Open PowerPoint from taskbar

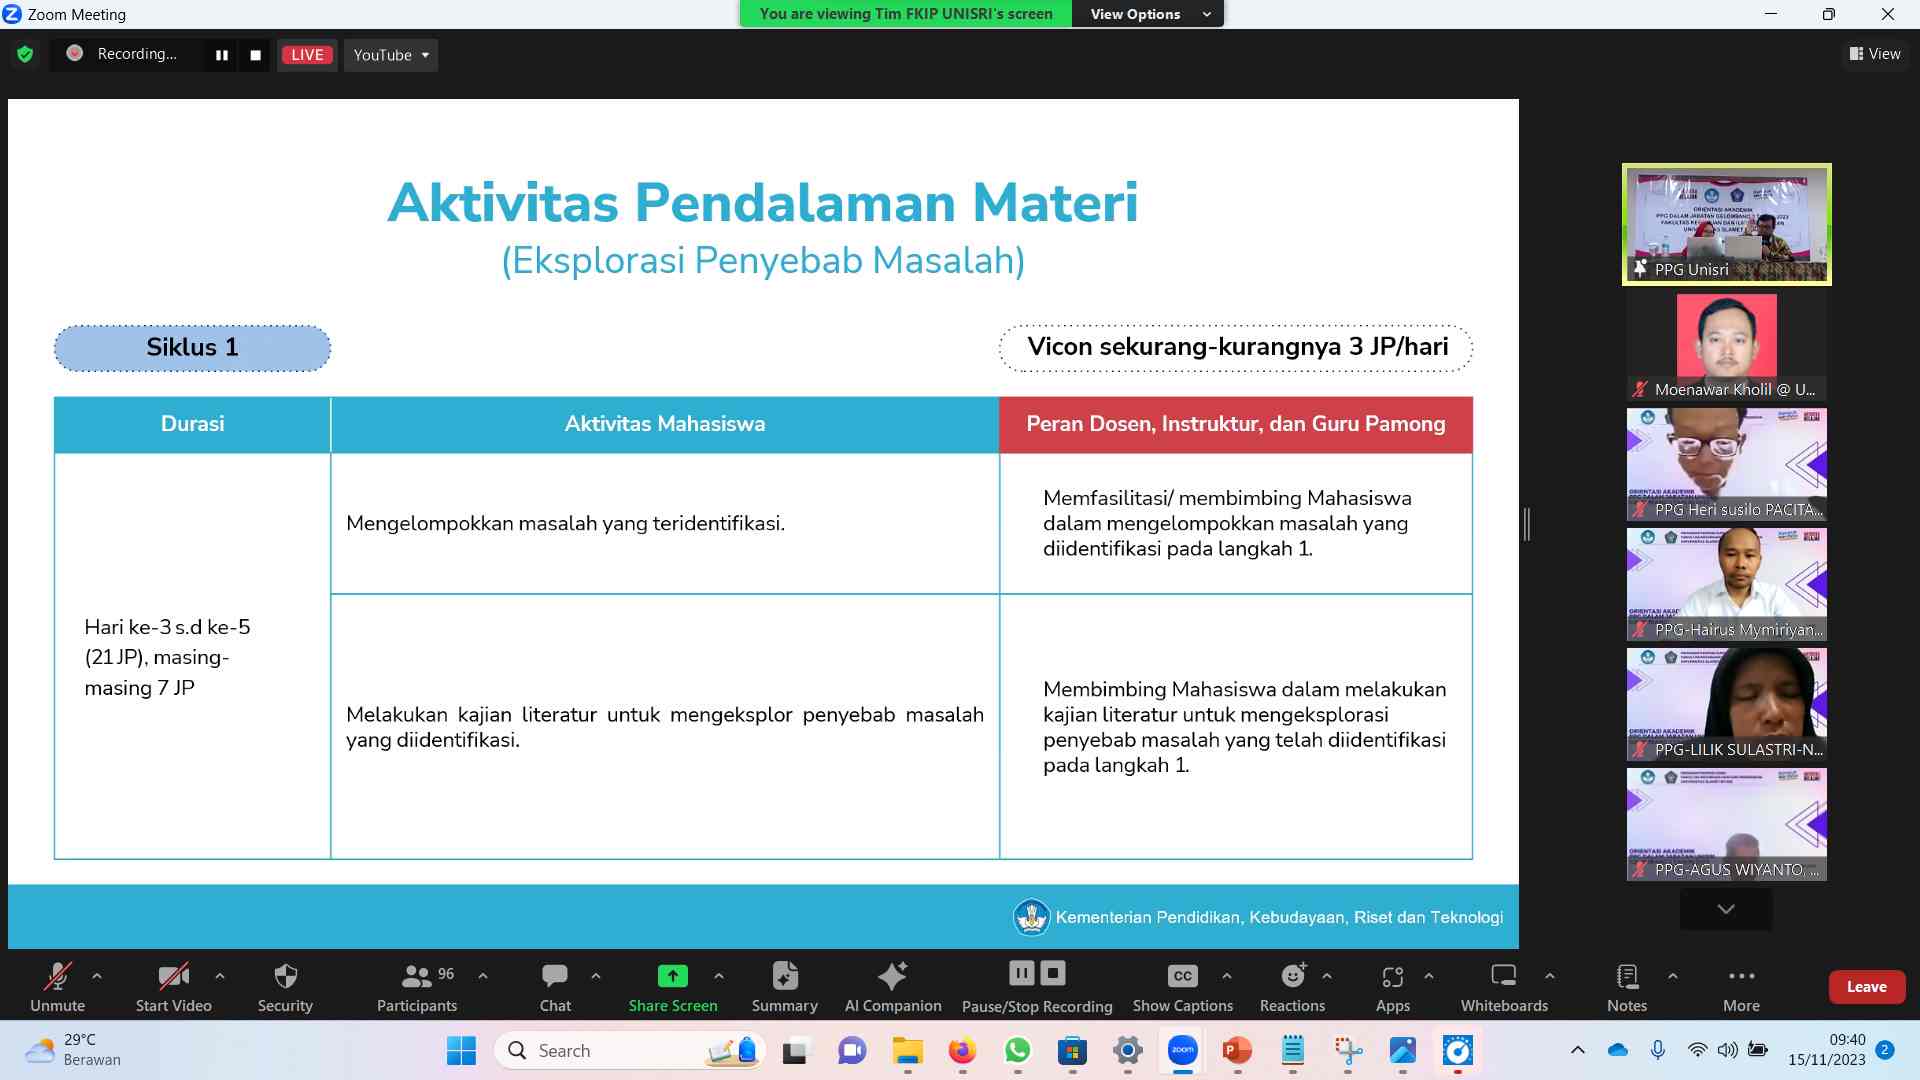[1237, 1051]
